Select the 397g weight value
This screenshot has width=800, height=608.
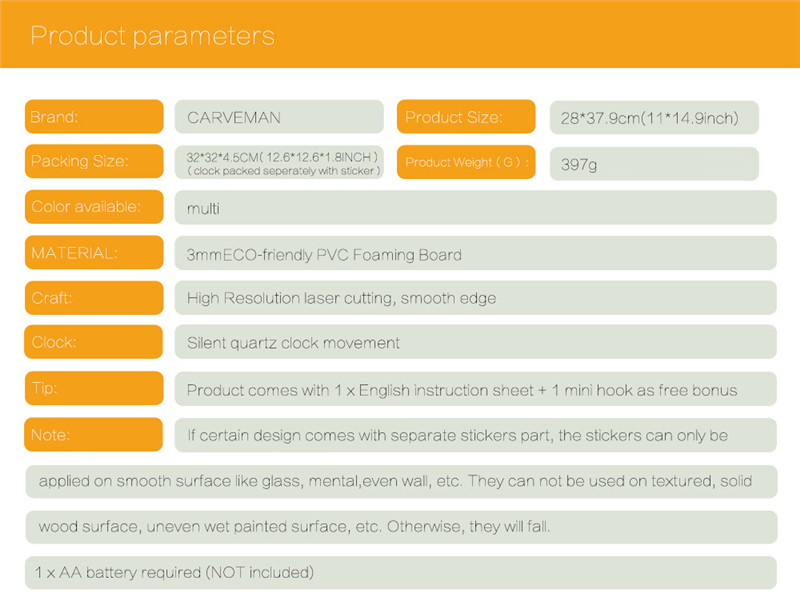pyautogui.click(x=653, y=164)
